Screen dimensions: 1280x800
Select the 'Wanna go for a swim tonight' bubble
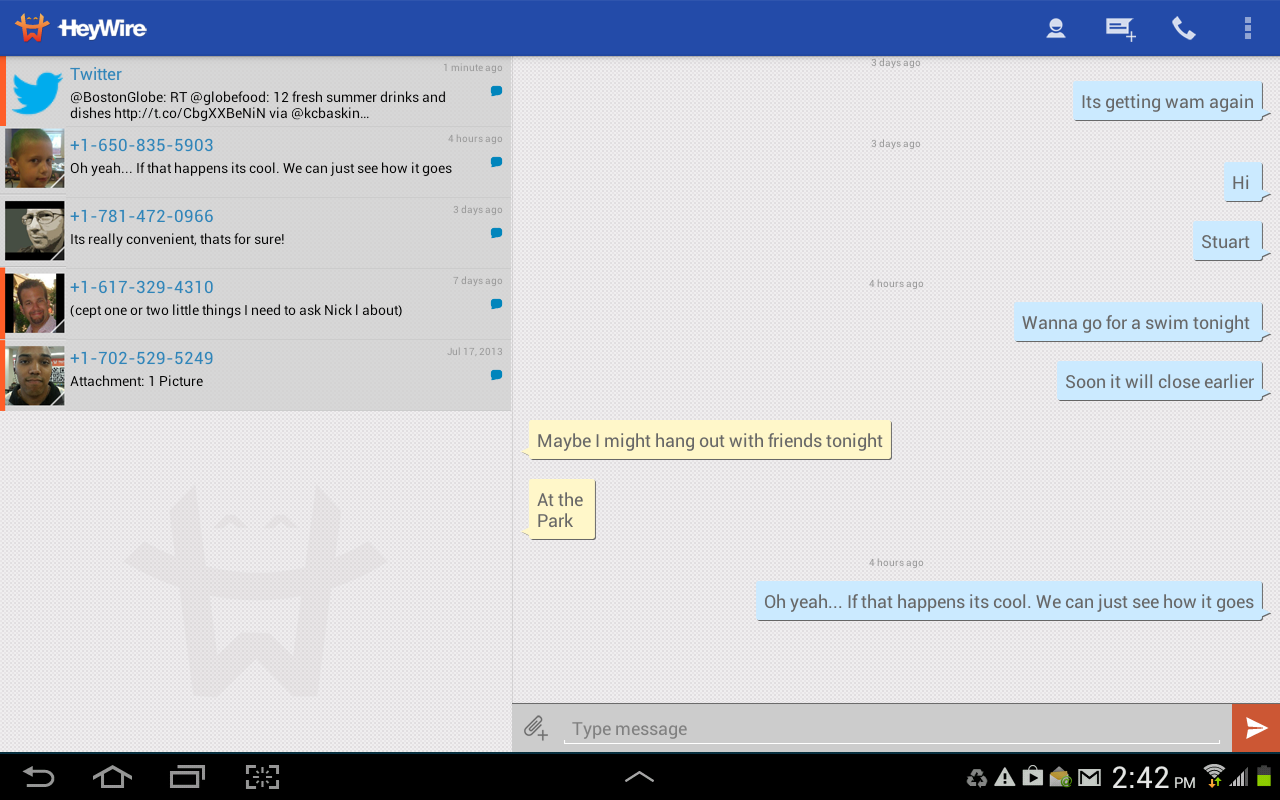(x=1137, y=323)
